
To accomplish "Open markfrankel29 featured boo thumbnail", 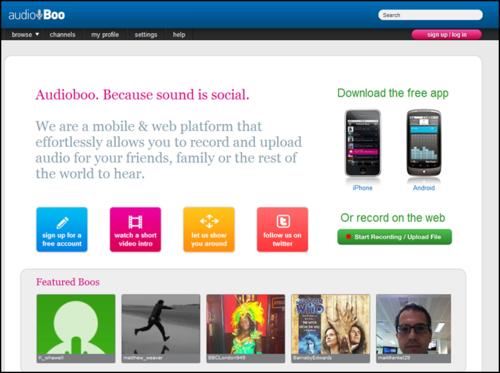I will [x=413, y=328].
